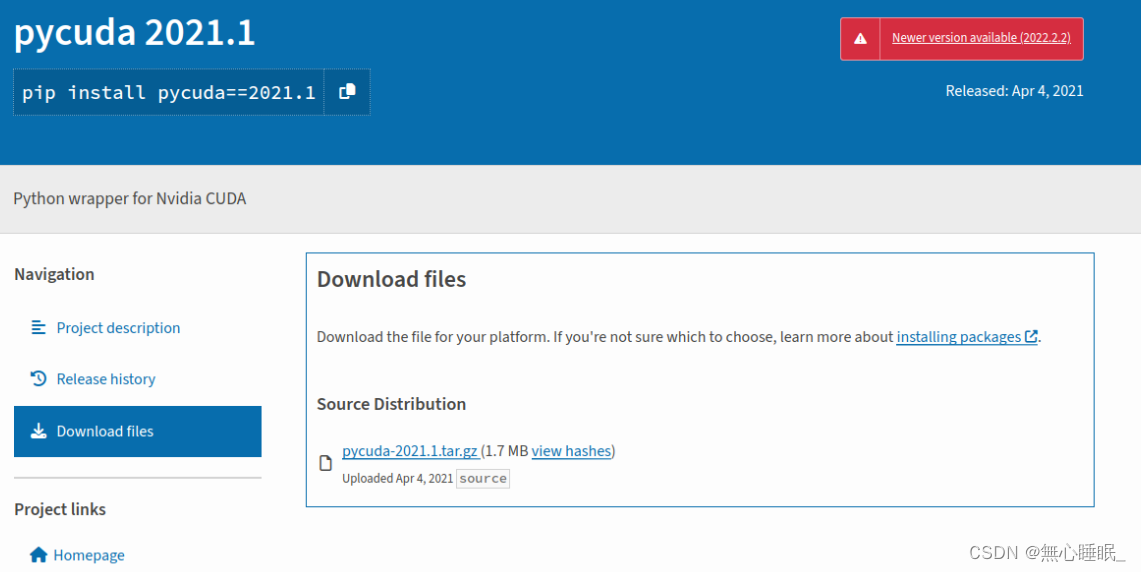1141x572 pixels.
Task: Click the Navigation heading
Action: tap(55, 274)
